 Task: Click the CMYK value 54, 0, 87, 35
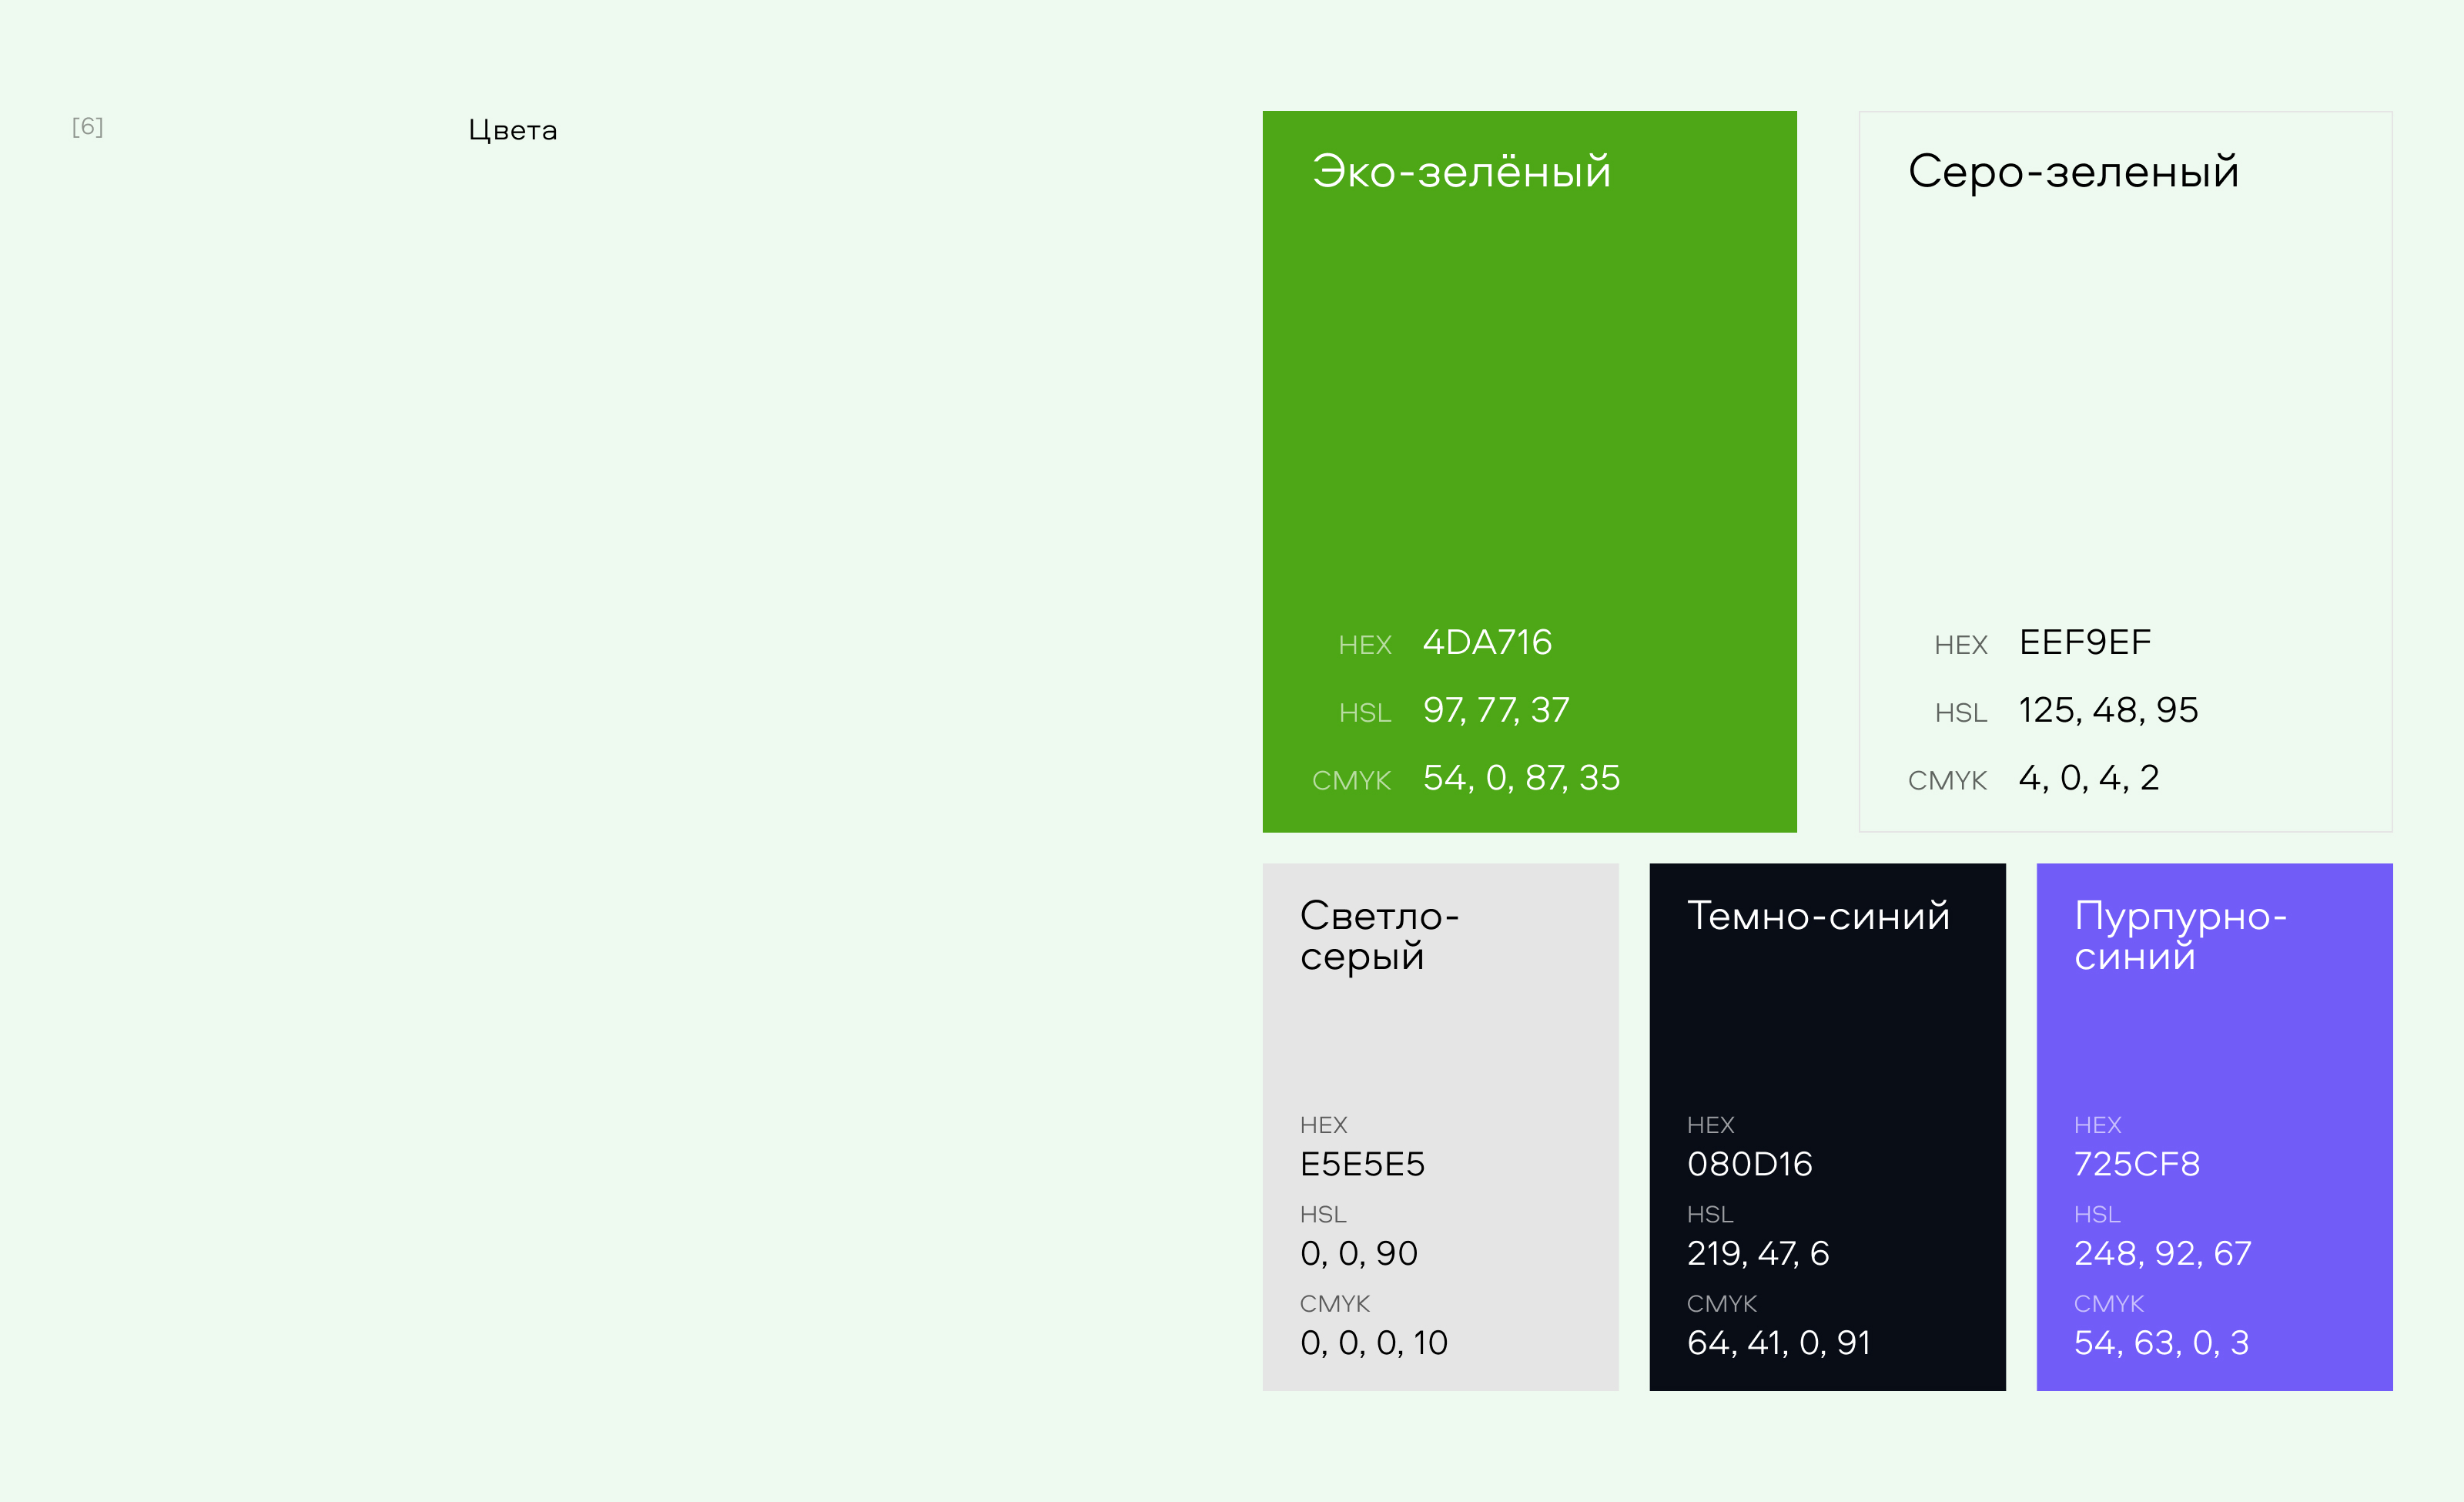[x=1521, y=778]
